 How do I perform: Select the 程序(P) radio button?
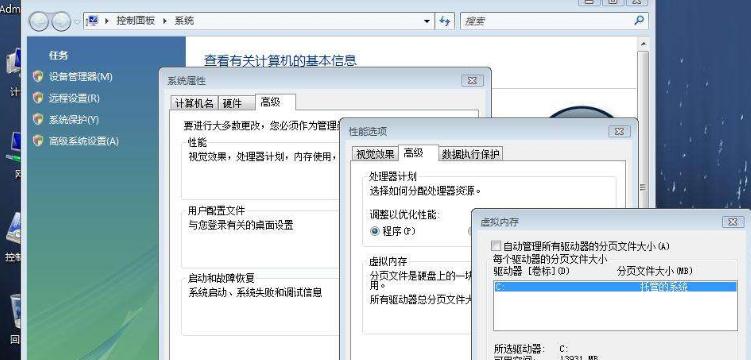click(x=375, y=231)
